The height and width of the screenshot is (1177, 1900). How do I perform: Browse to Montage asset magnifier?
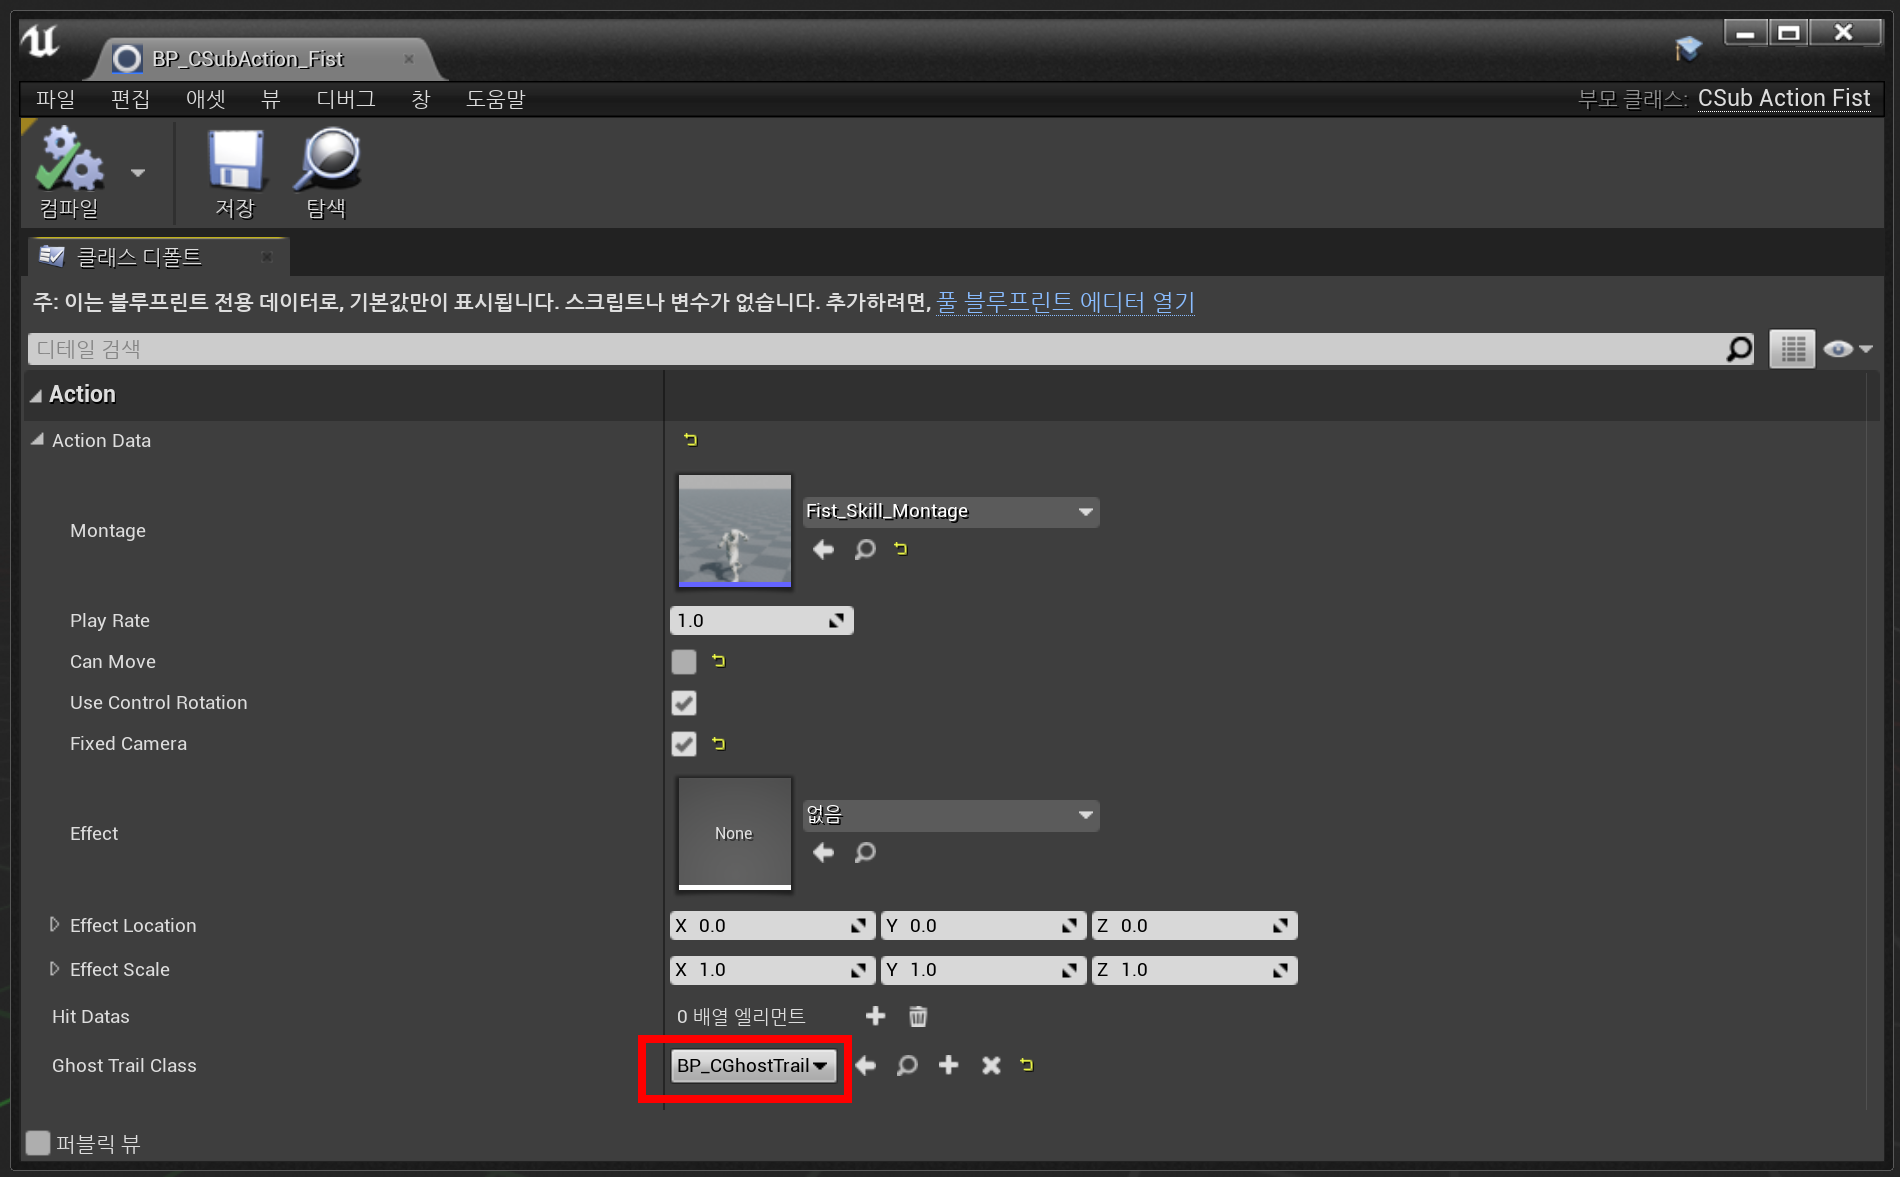click(865, 549)
